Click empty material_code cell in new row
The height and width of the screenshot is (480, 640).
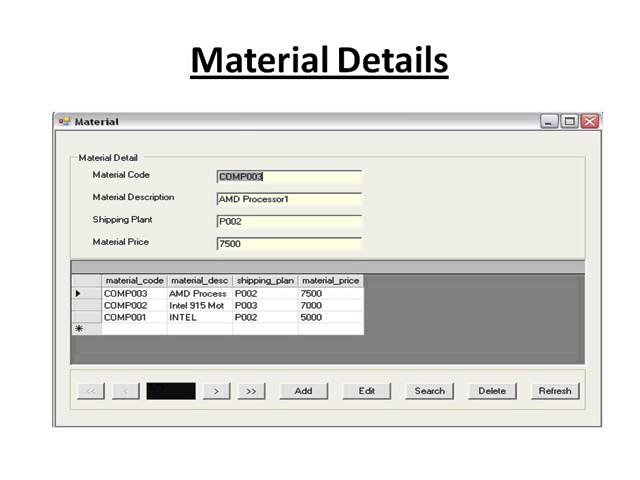(134, 329)
